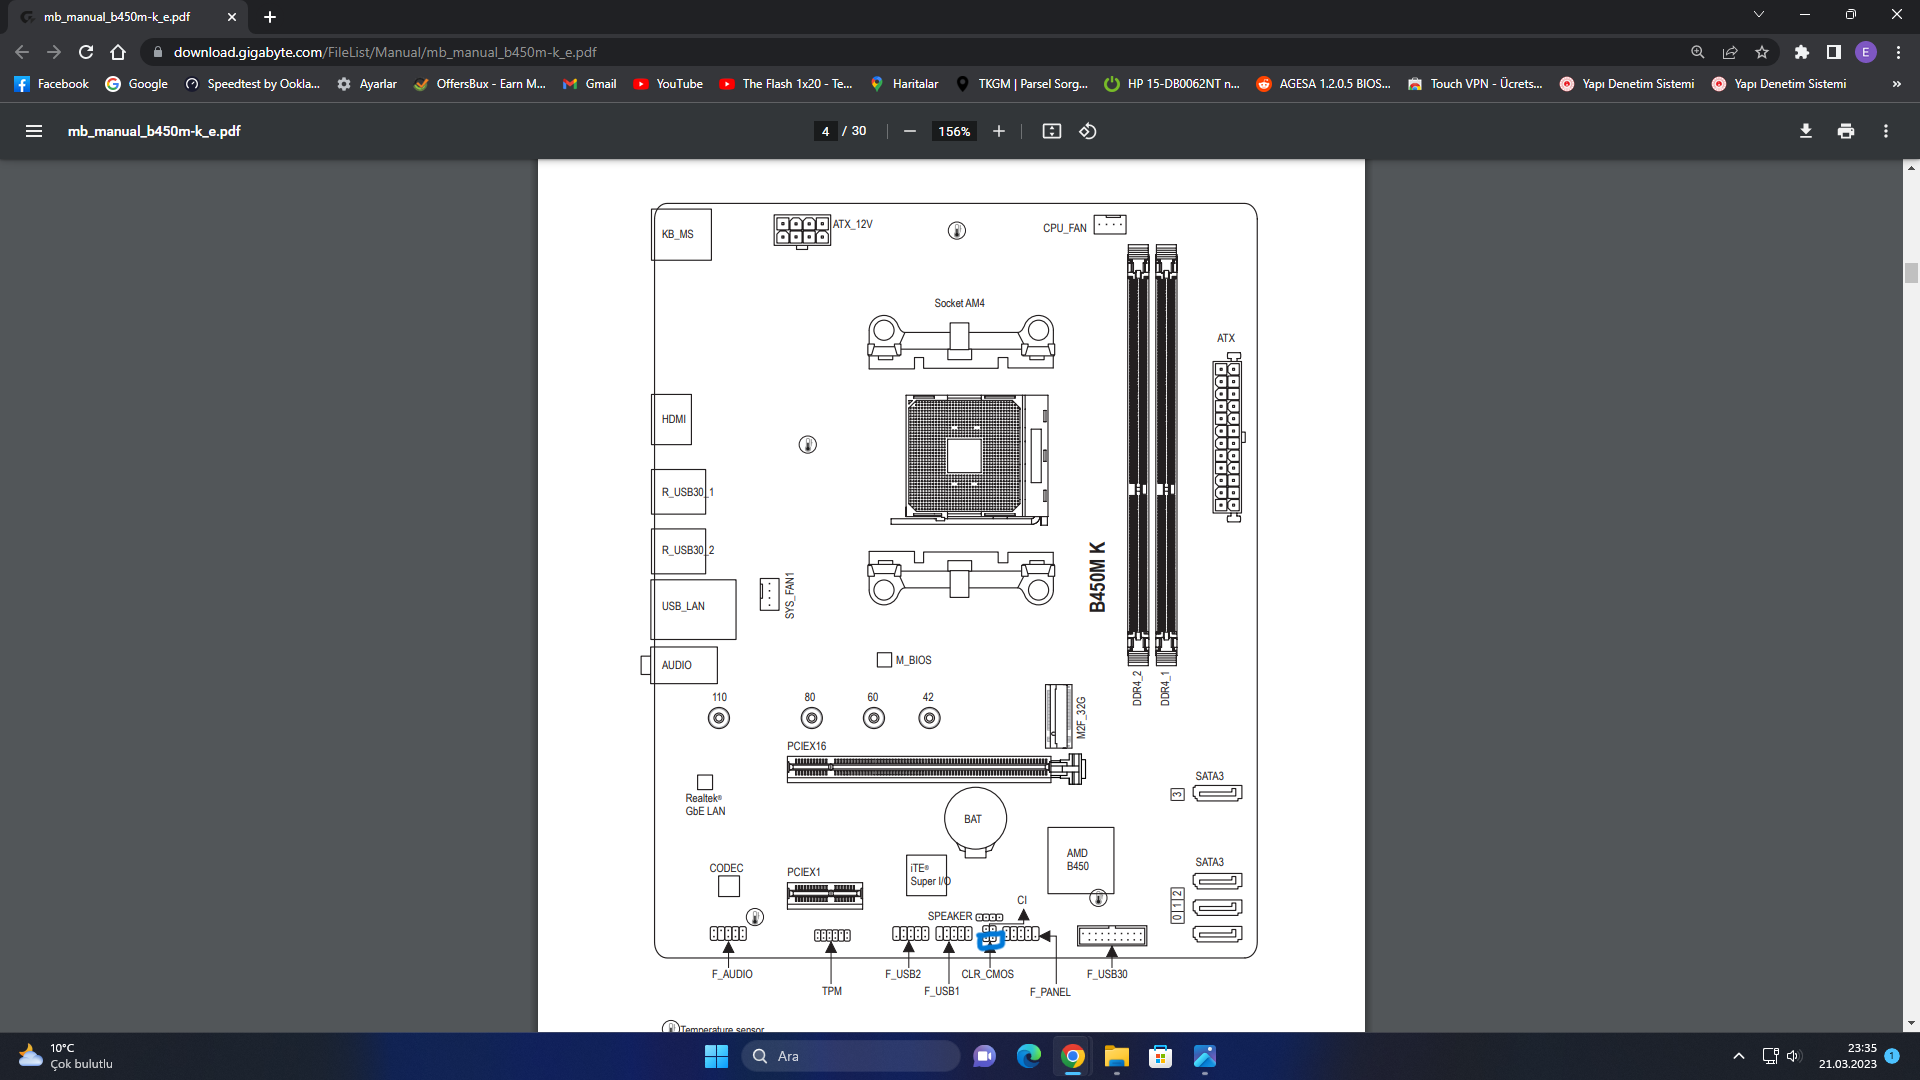
Task: Open The Flash 1x20 bookmark
Action: click(786, 84)
